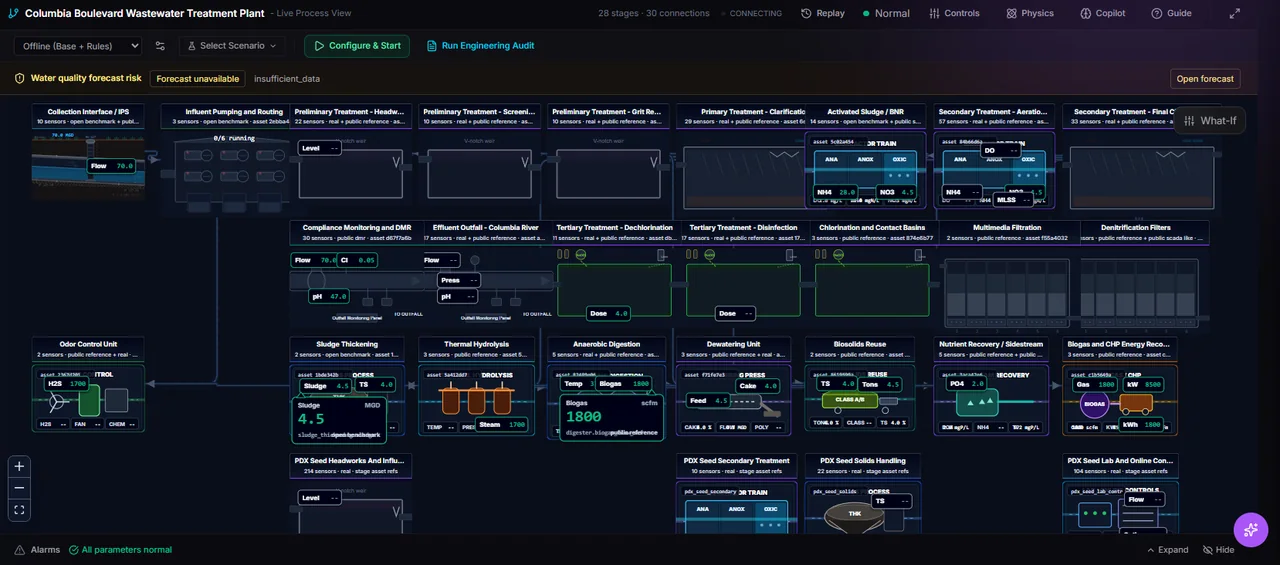The image size is (1280, 565).
Task: Zoom in with the plus control
Action: pyautogui.click(x=19, y=466)
